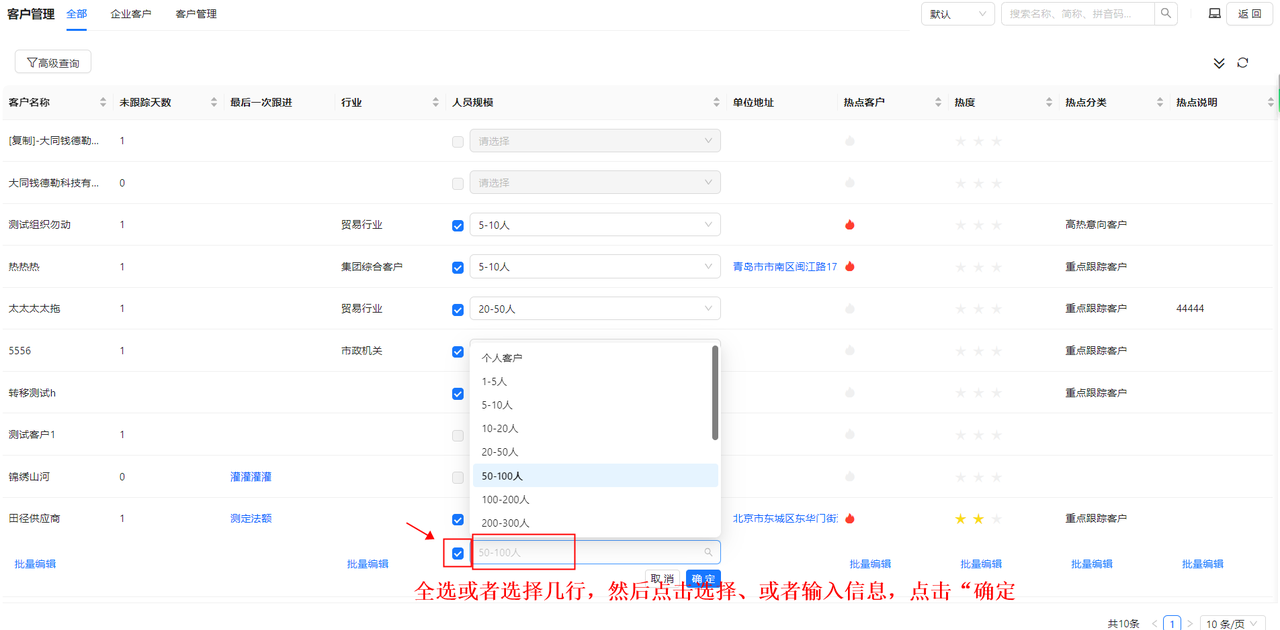Click the sort arrows on 热度 column
The image size is (1280, 630).
point(1049,103)
